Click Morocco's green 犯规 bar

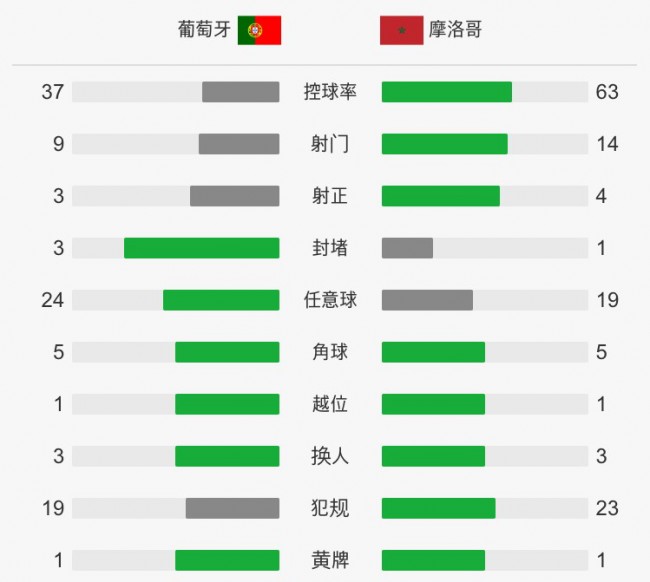[438, 508]
